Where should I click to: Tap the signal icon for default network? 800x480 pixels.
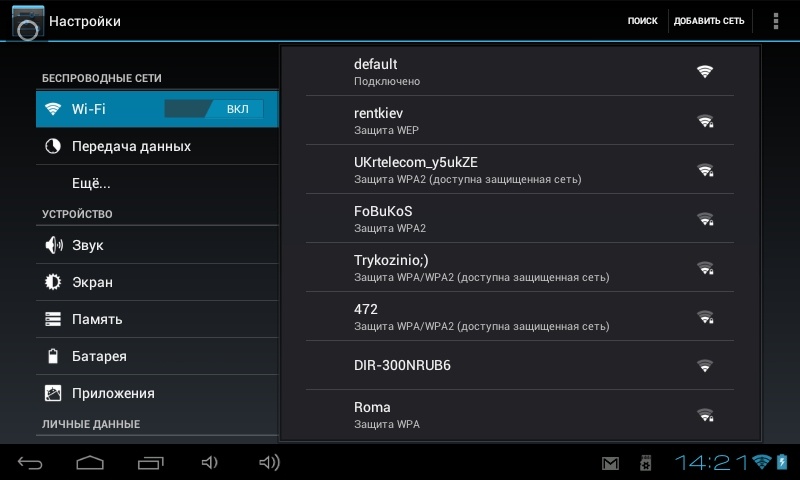click(705, 72)
